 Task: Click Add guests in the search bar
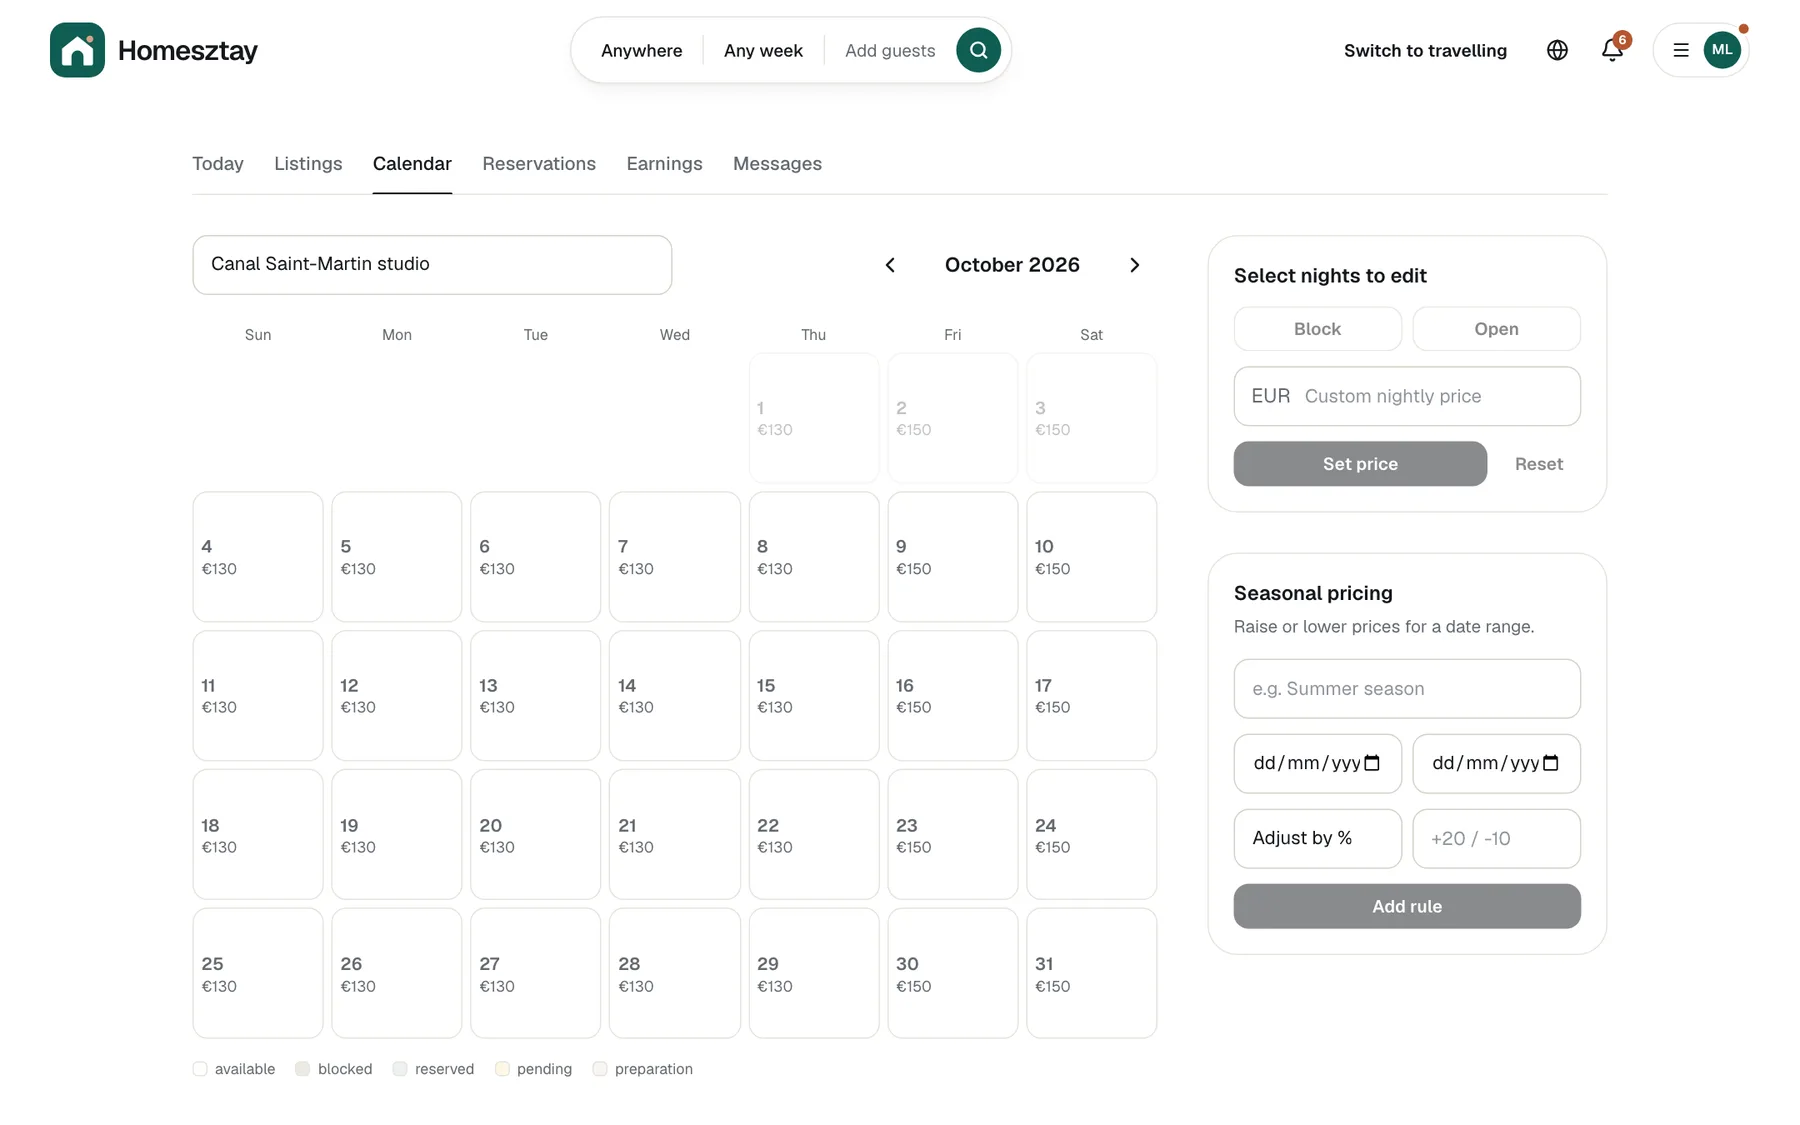[890, 50]
